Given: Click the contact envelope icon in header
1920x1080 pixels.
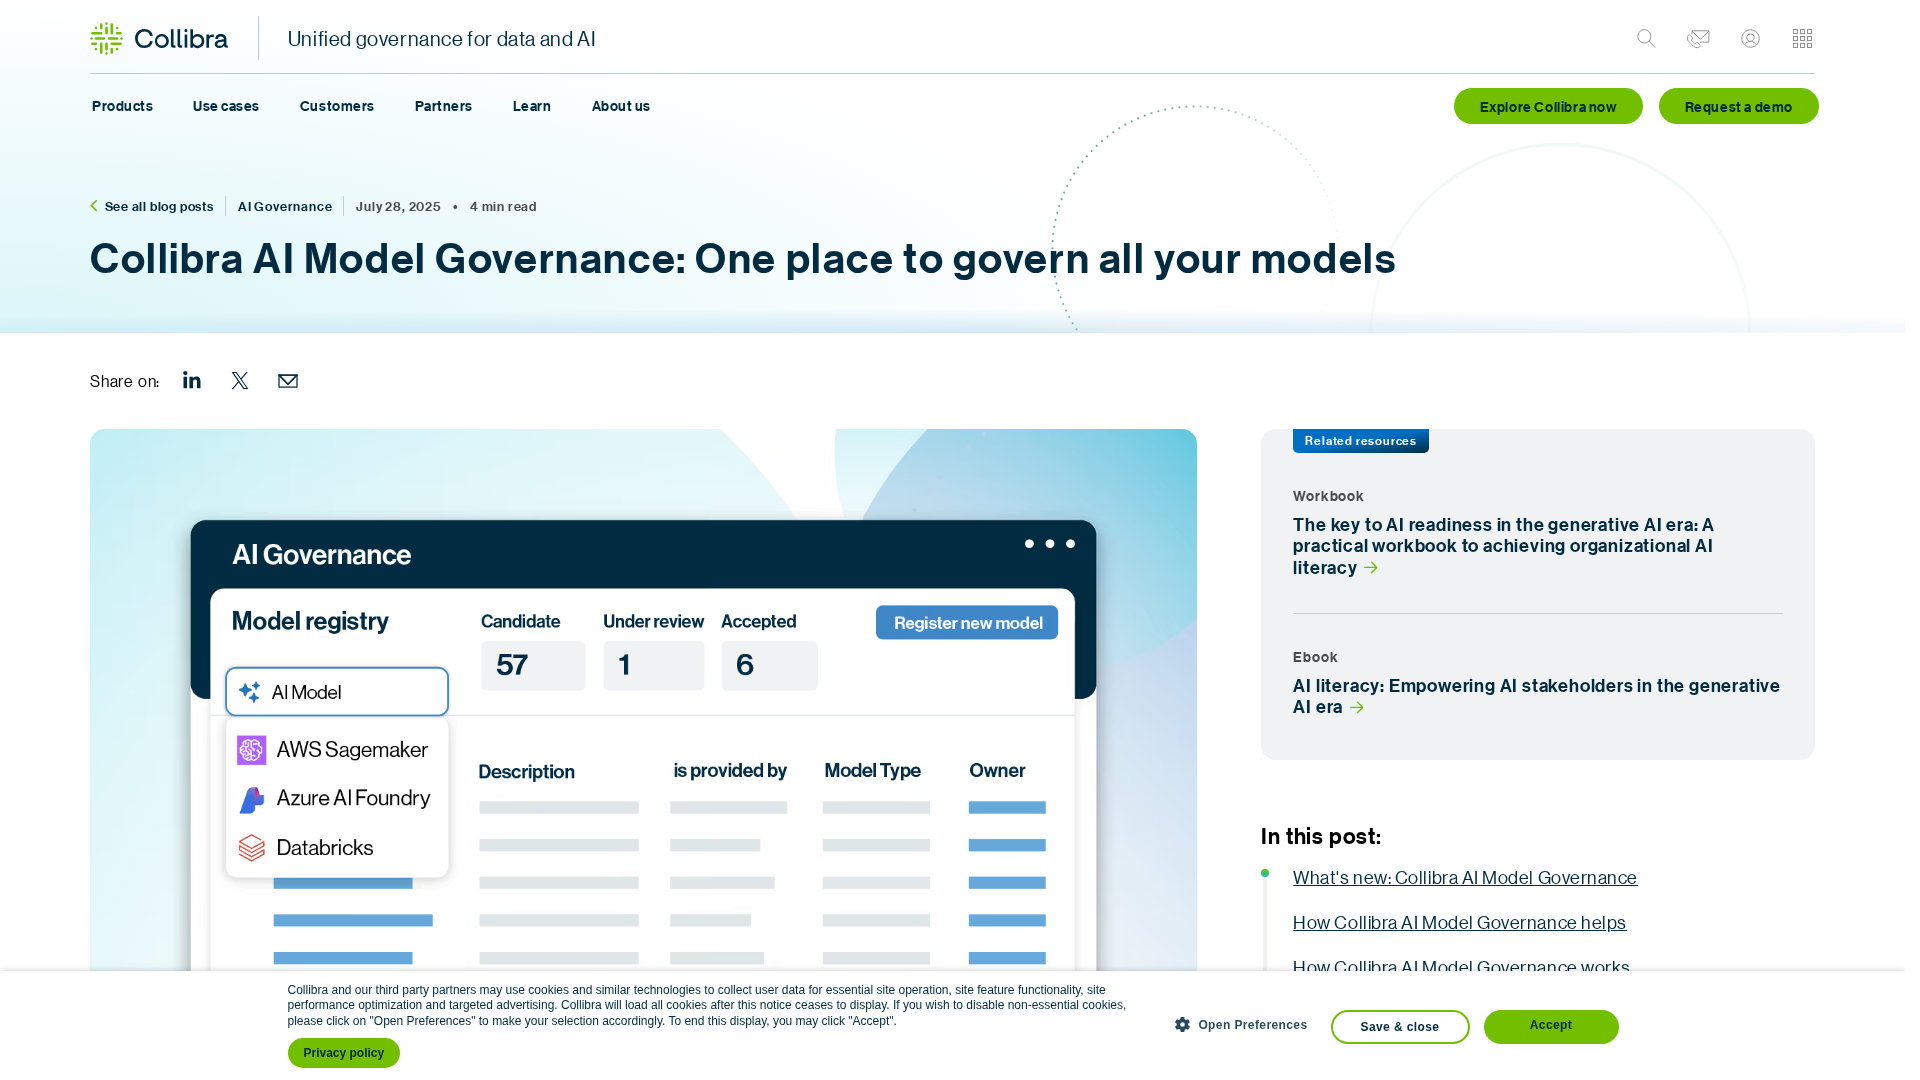Looking at the screenshot, I should (x=1698, y=39).
